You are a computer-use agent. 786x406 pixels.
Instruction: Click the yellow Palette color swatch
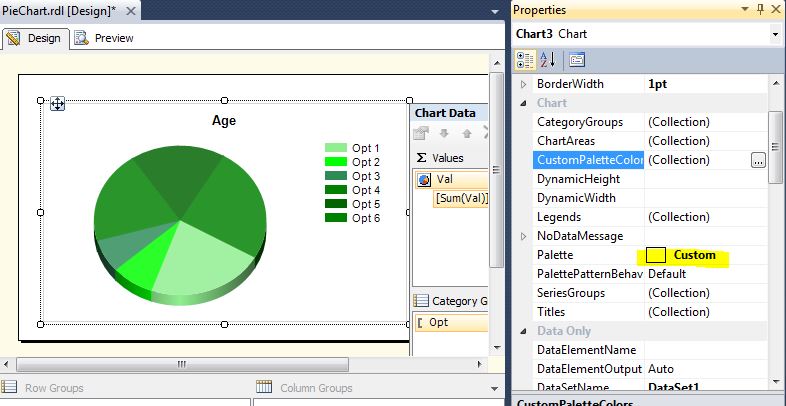pos(656,255)
